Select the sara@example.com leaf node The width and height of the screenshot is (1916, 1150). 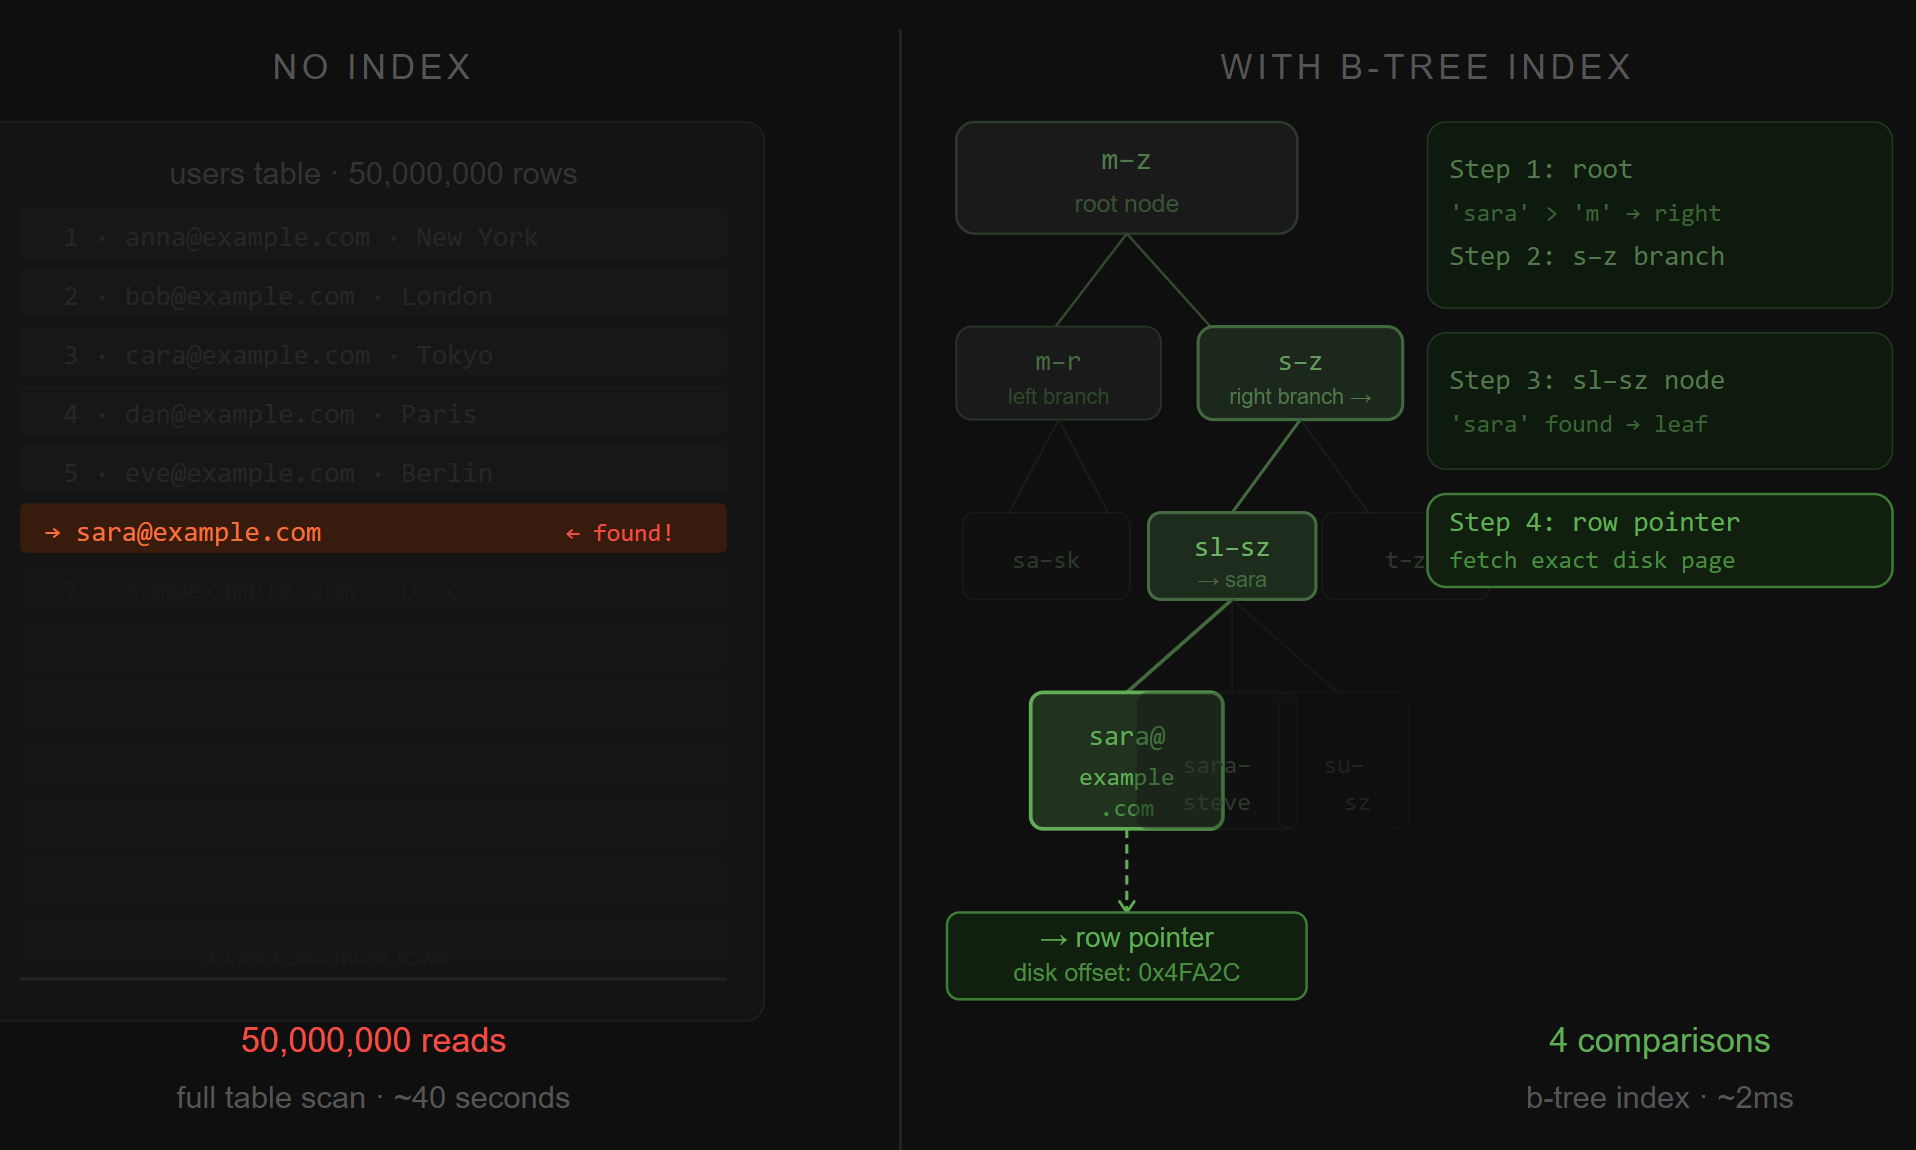point(1126,760)
